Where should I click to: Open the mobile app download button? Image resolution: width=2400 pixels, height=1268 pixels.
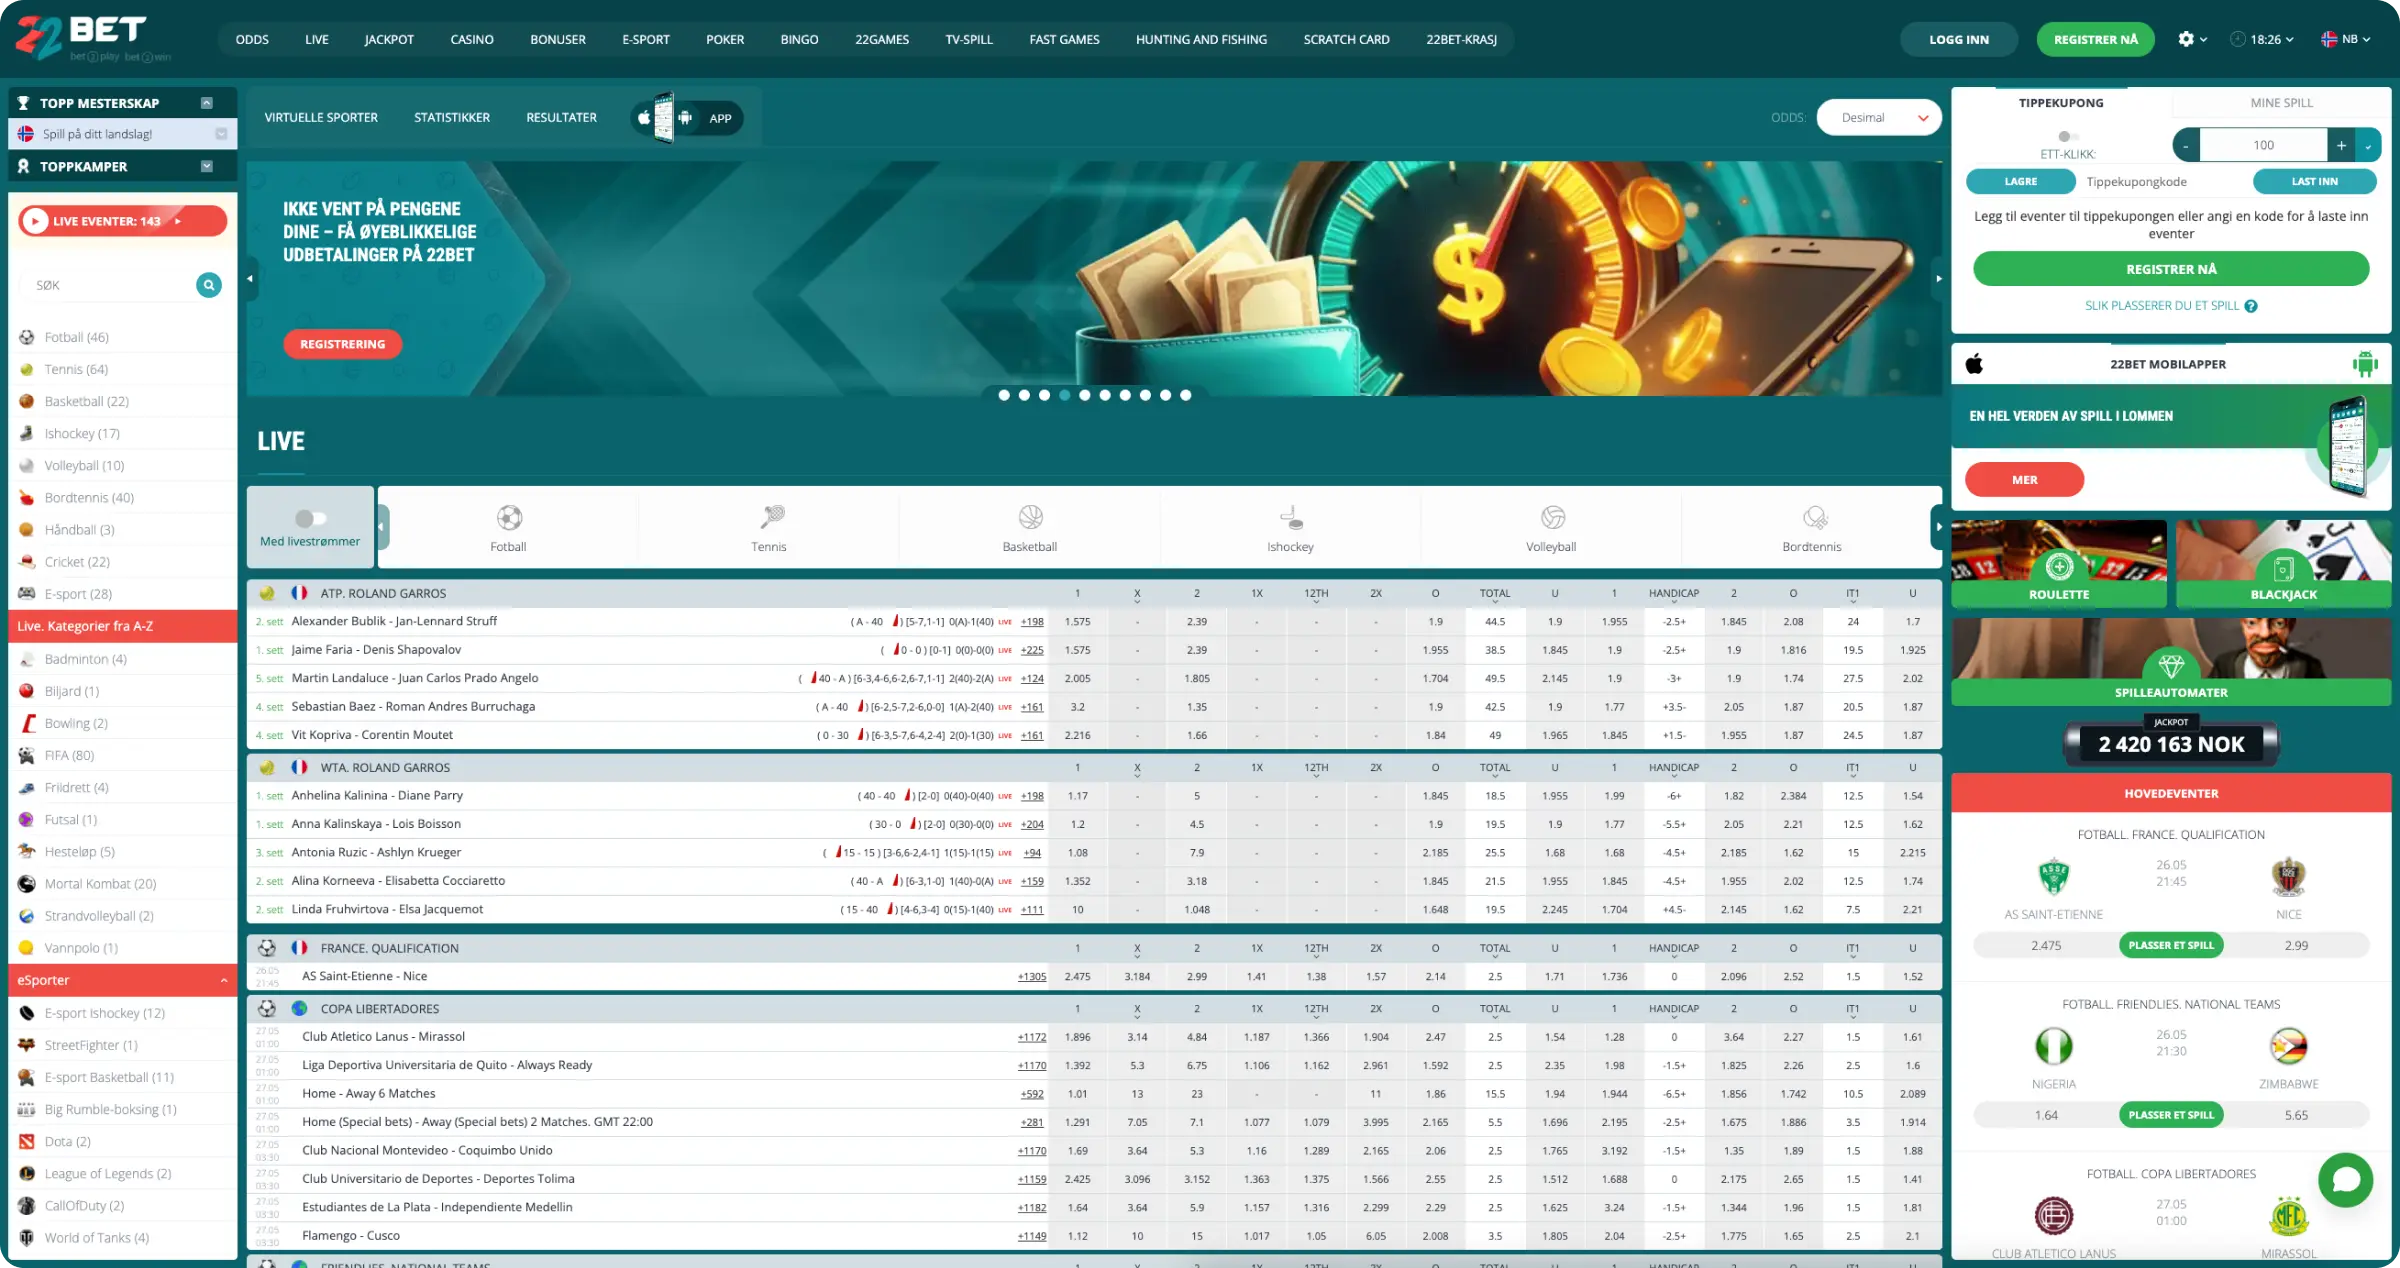[x=688, y=118]
